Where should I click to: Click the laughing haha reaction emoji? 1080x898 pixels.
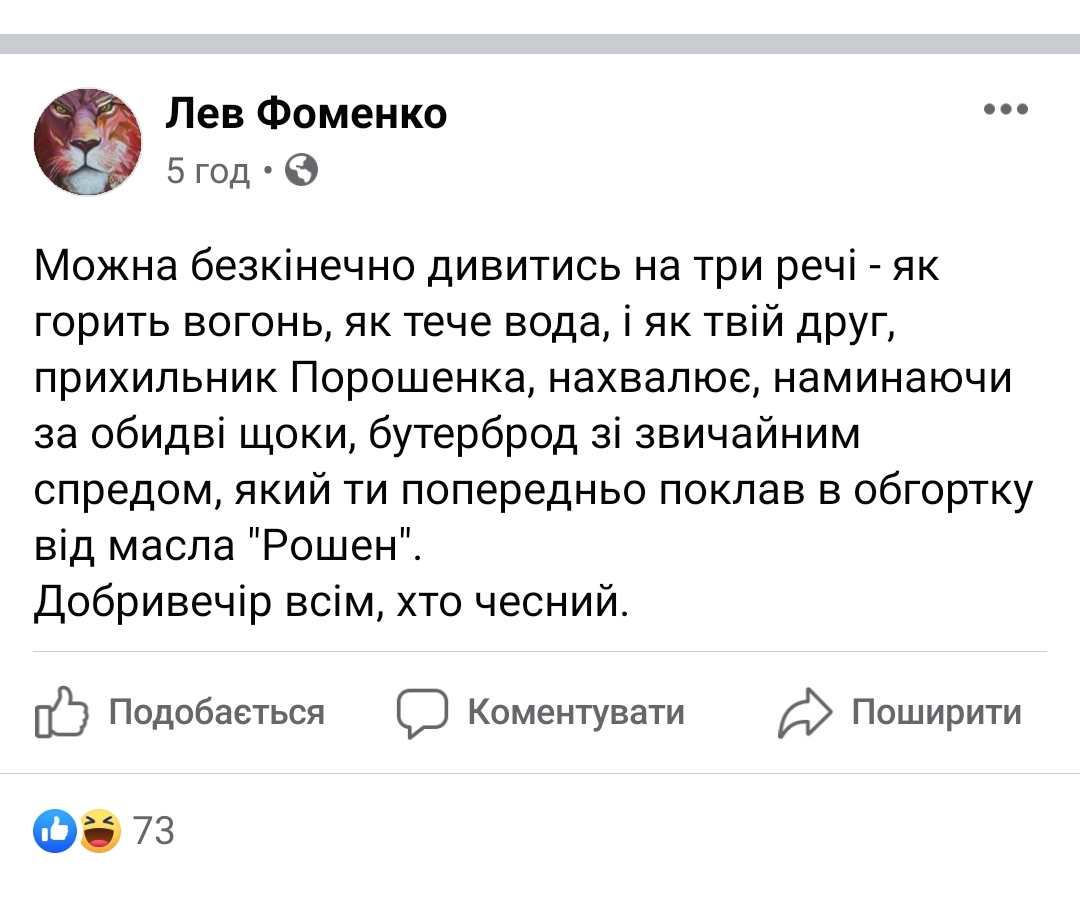pyautogui.click(x=100, y=831)
